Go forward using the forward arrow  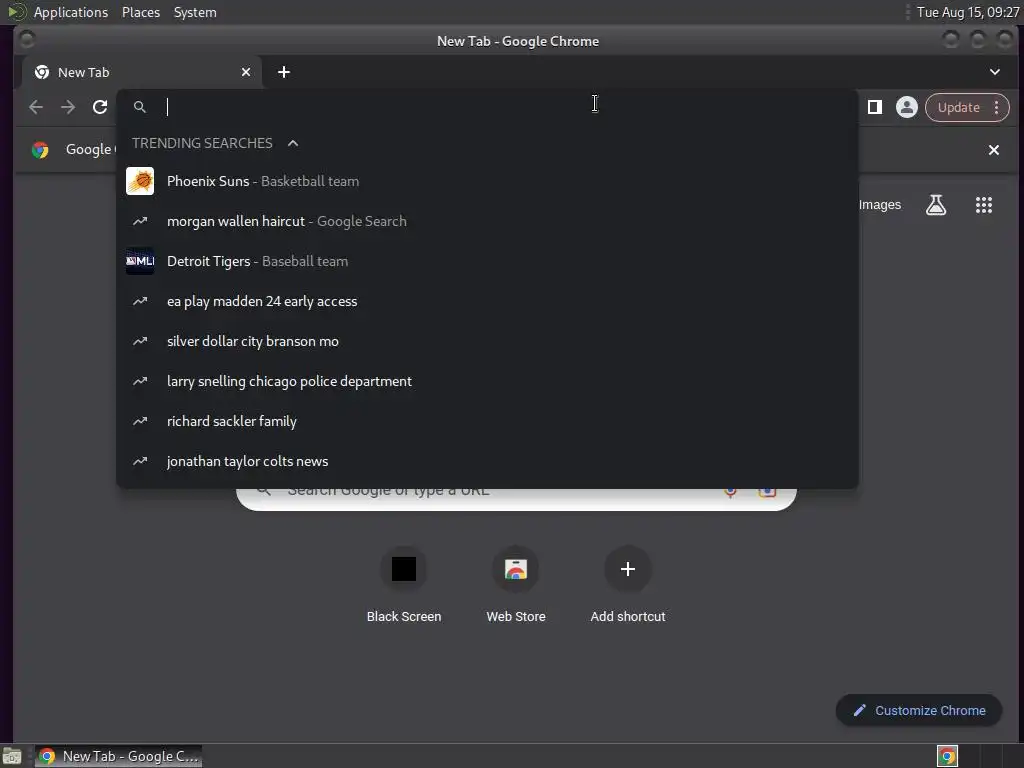[68, 107]
